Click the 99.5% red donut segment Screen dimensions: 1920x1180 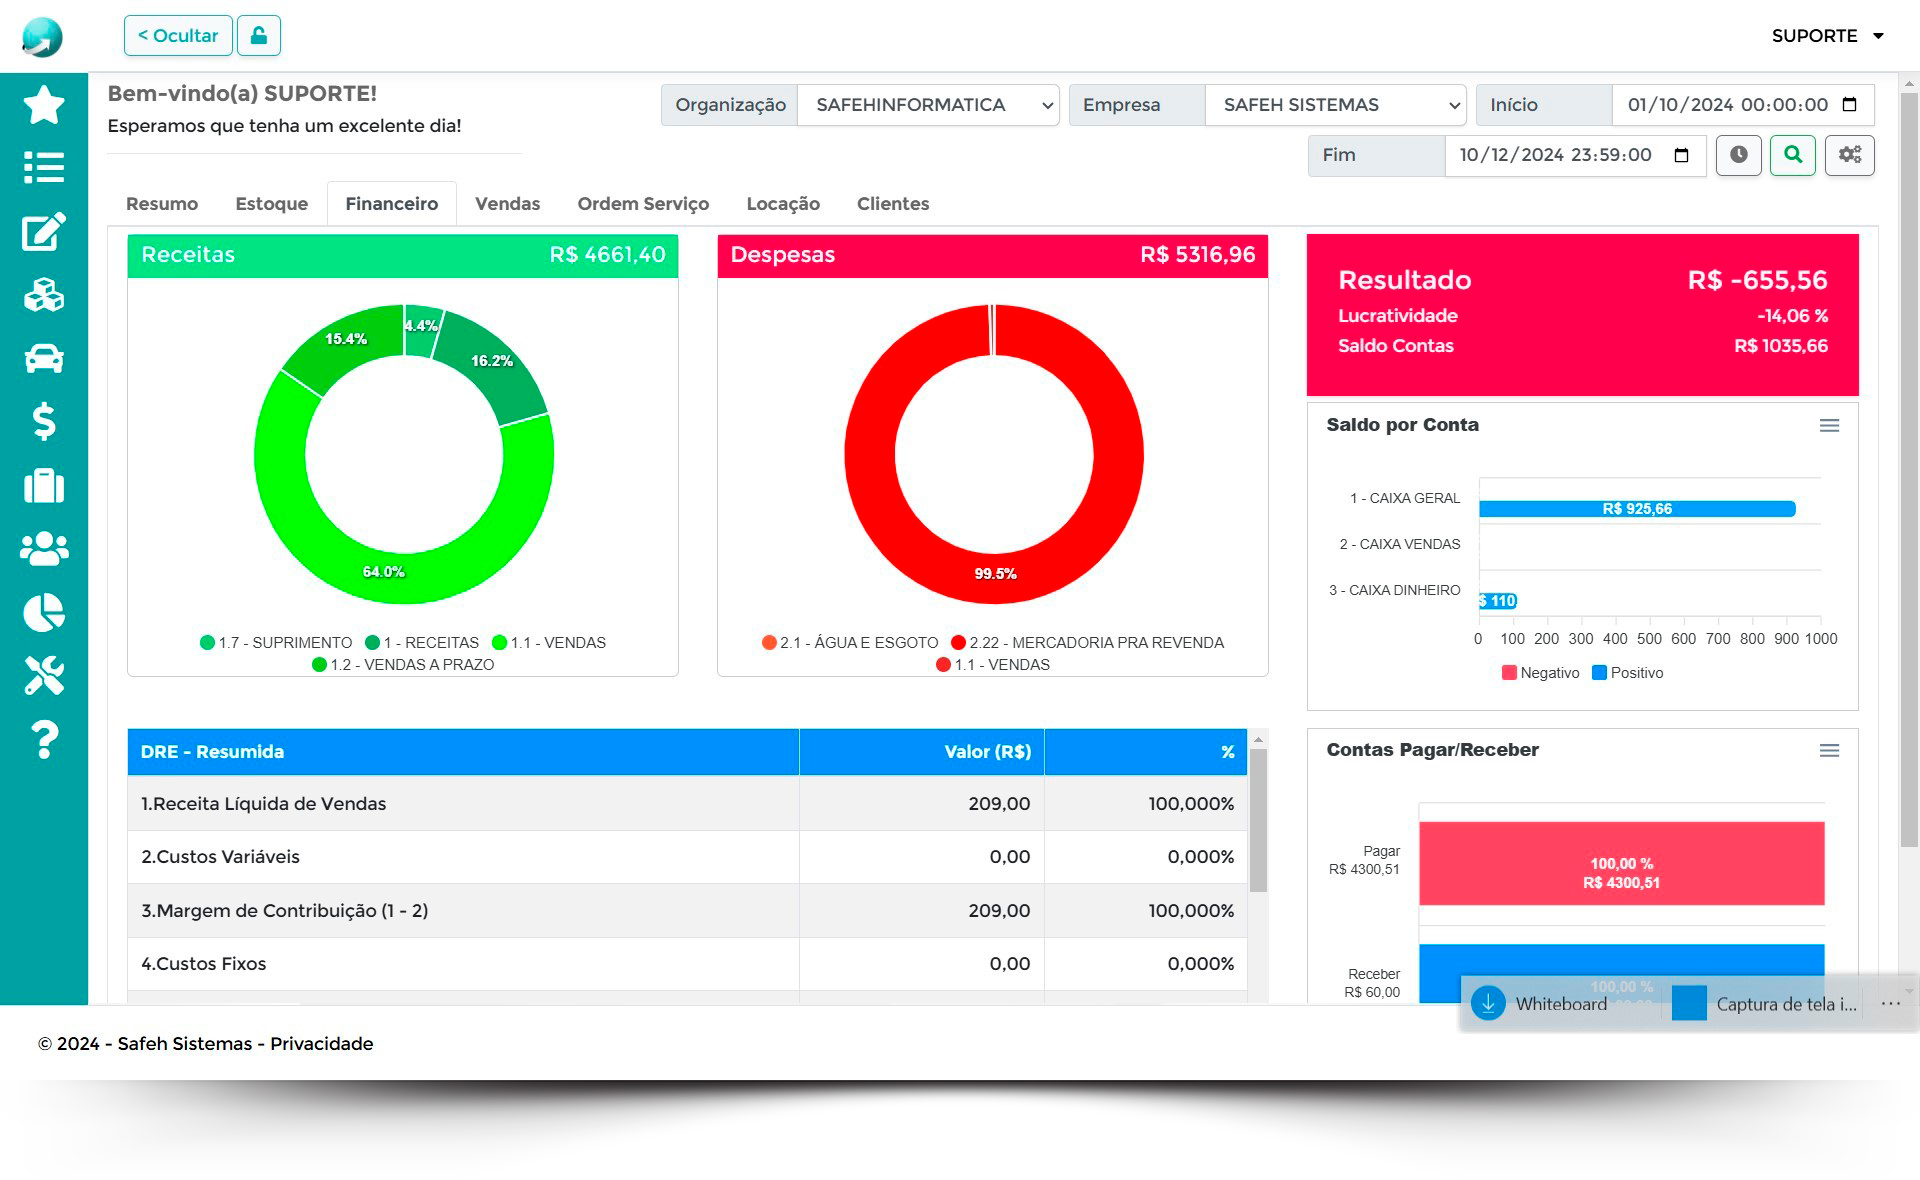[994, 578]
